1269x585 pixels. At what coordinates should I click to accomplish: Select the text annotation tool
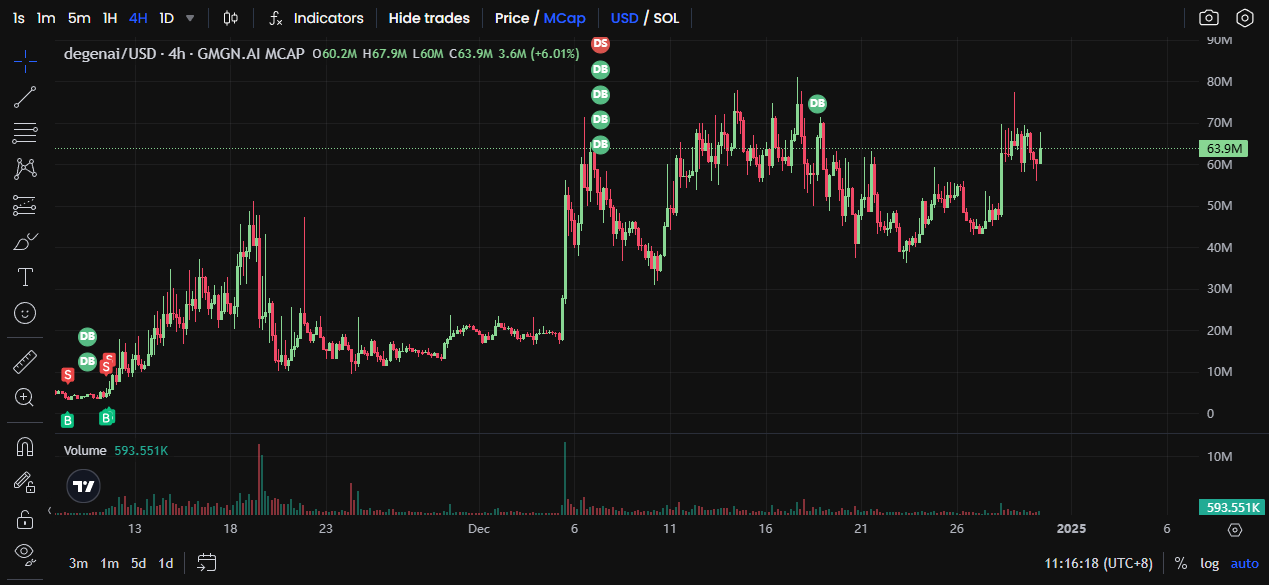25,277
